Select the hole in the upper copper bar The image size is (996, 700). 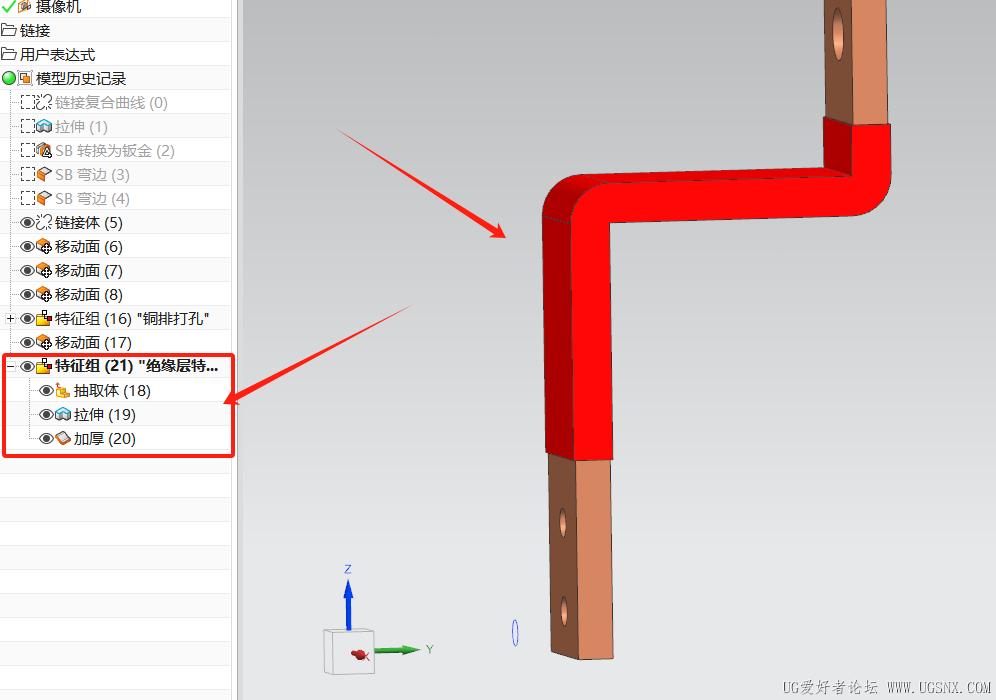[838, 34]
